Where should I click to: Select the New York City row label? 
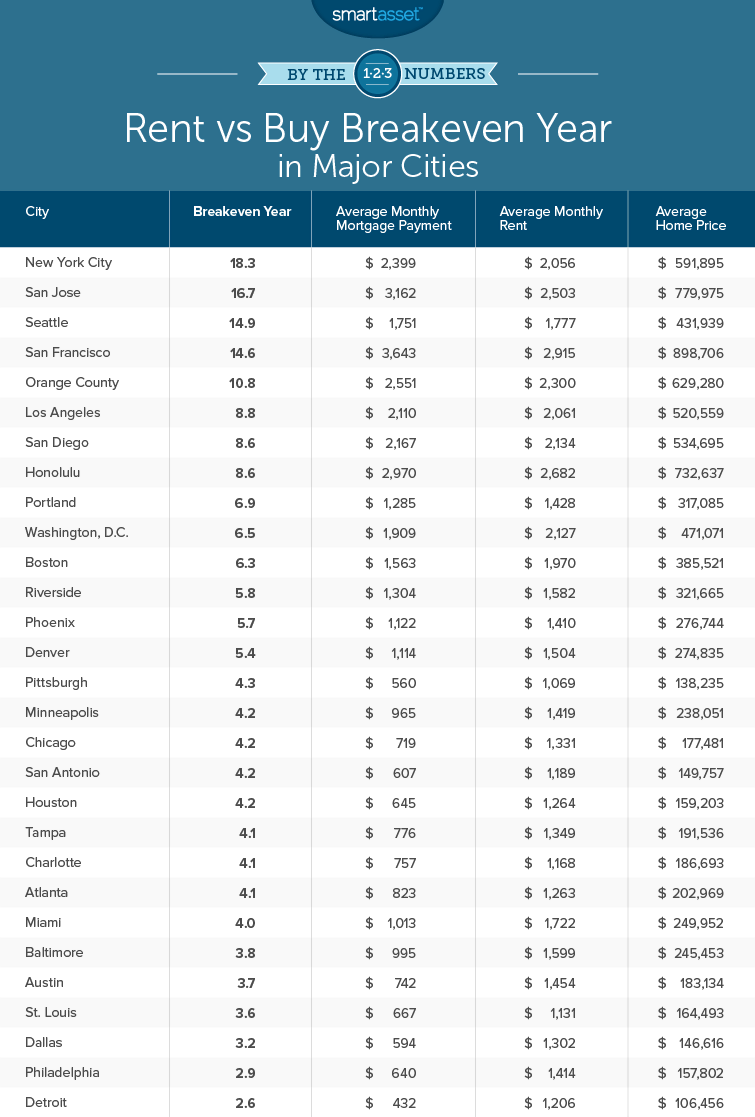[68, 263]
